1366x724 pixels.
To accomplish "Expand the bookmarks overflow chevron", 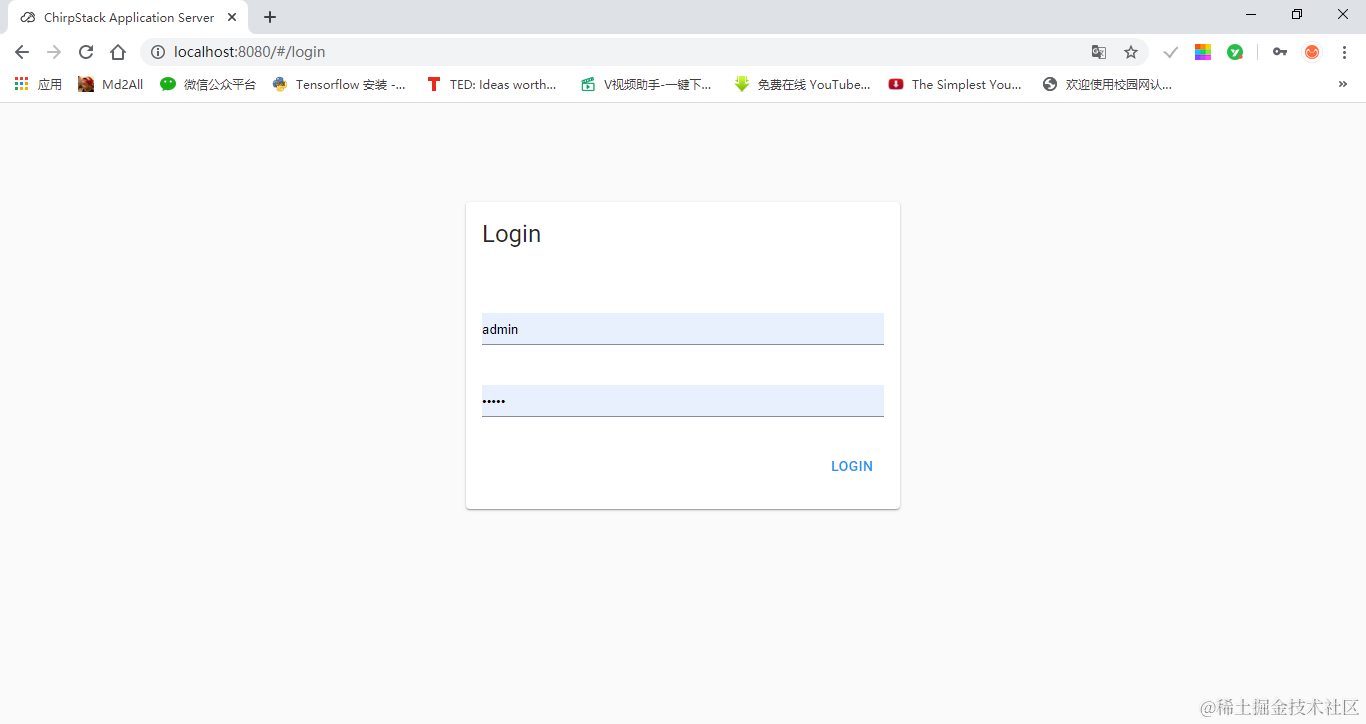I will pyautogui.click(x=1343, y=85).
